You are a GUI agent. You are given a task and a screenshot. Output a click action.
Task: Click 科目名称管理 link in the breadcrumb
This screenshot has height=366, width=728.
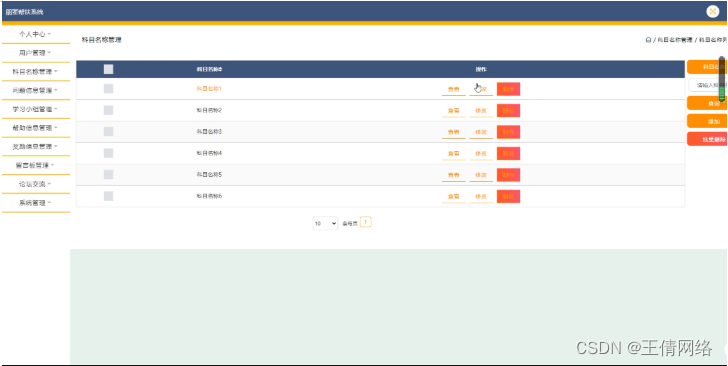(675, 40)
